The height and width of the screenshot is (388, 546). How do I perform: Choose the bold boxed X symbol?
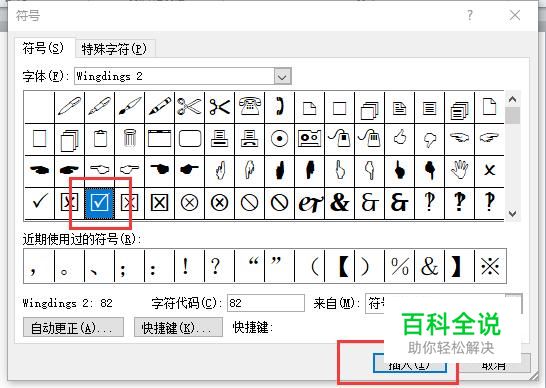(159, 203)
